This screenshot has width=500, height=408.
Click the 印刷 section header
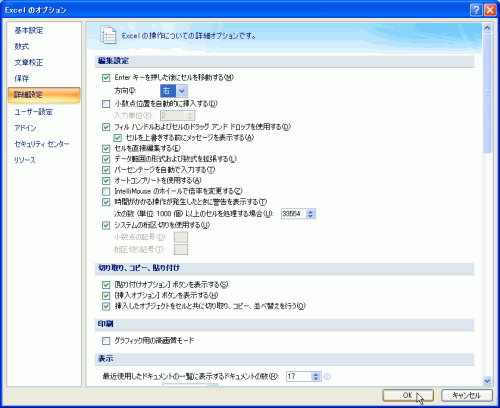[284, 325]
